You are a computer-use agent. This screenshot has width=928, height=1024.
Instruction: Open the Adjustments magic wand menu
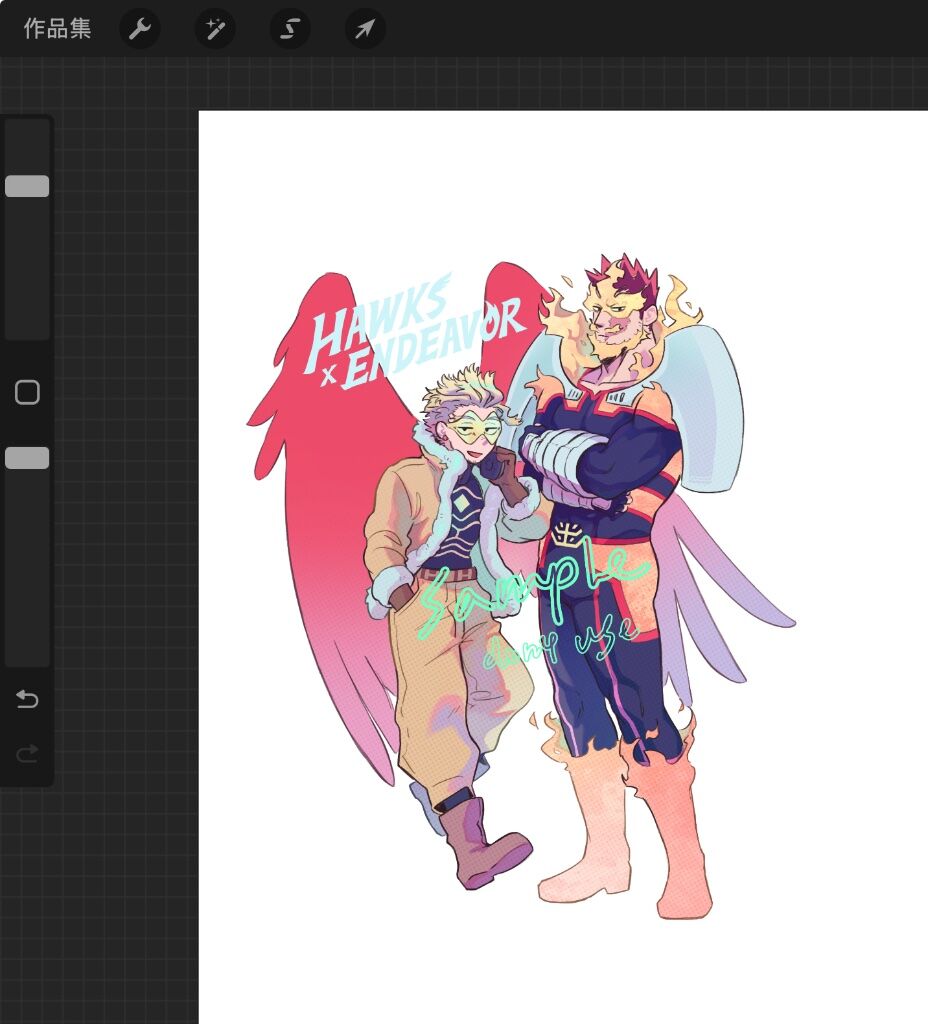coord(215,29)
